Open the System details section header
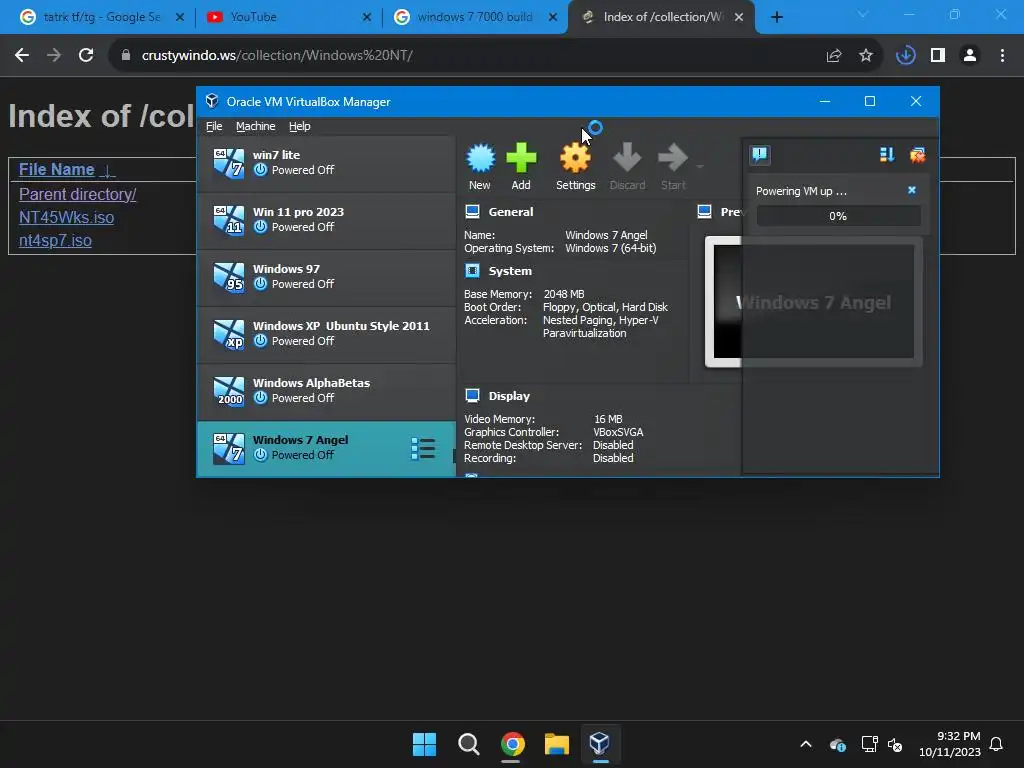1024x768 pixels. (x=510, y=271)
